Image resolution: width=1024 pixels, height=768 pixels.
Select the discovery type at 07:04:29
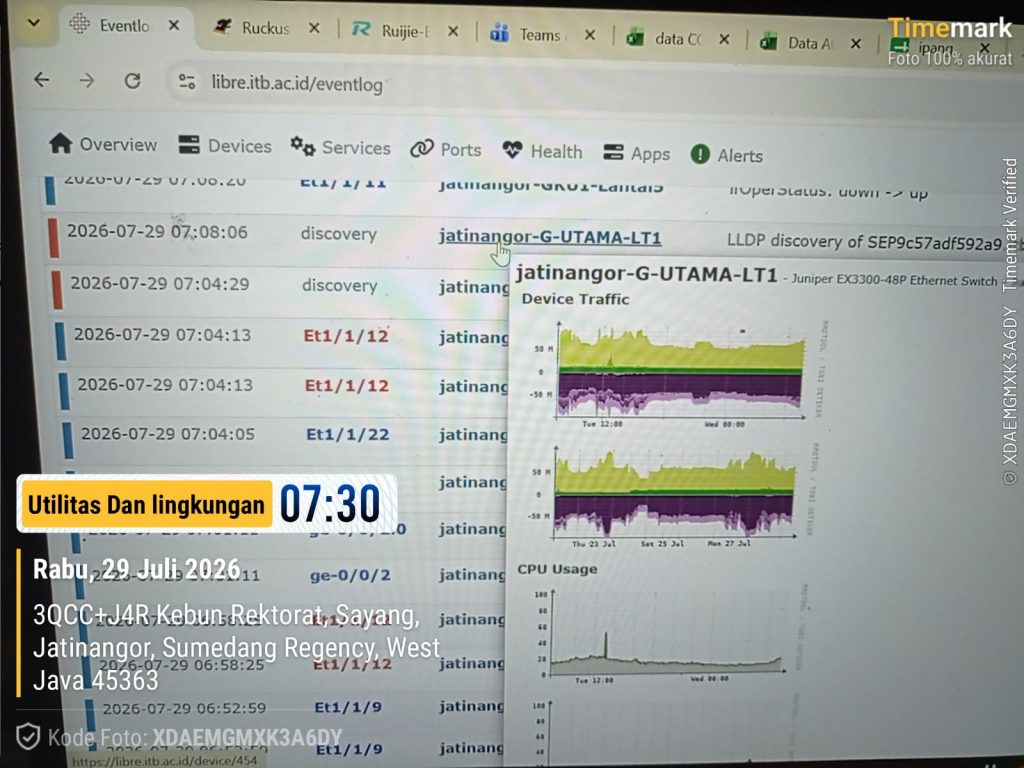(340, 285)
